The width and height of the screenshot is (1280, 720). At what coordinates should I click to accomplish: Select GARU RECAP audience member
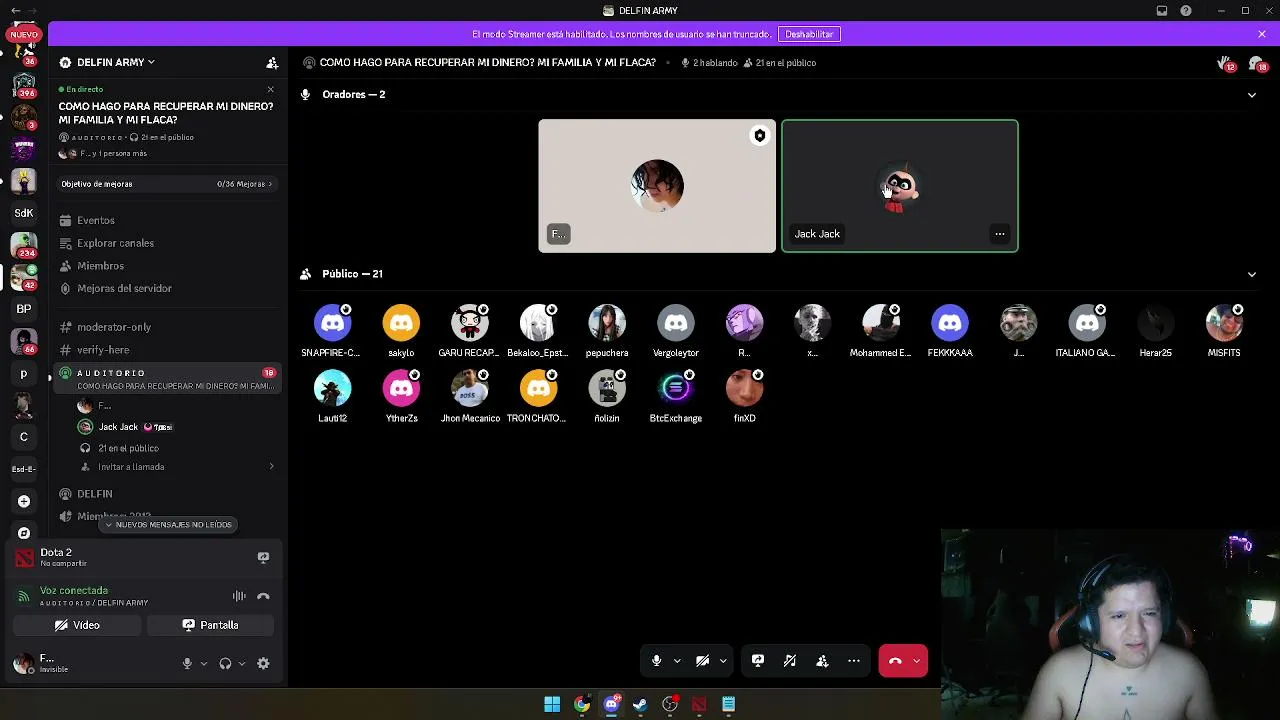click(469, 331)
